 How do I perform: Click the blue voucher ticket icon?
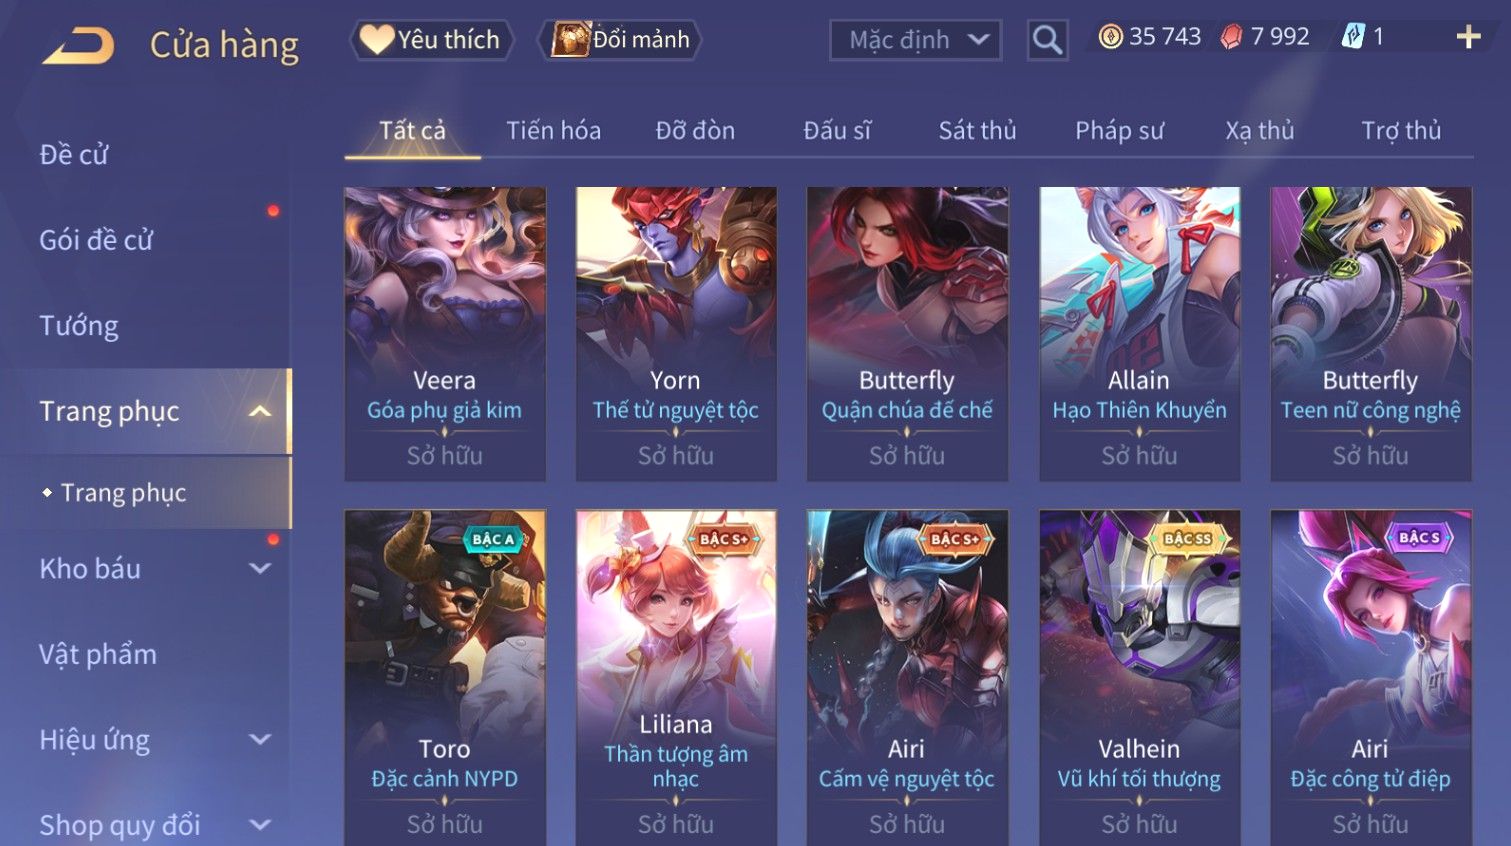[x=1352, y=37]
